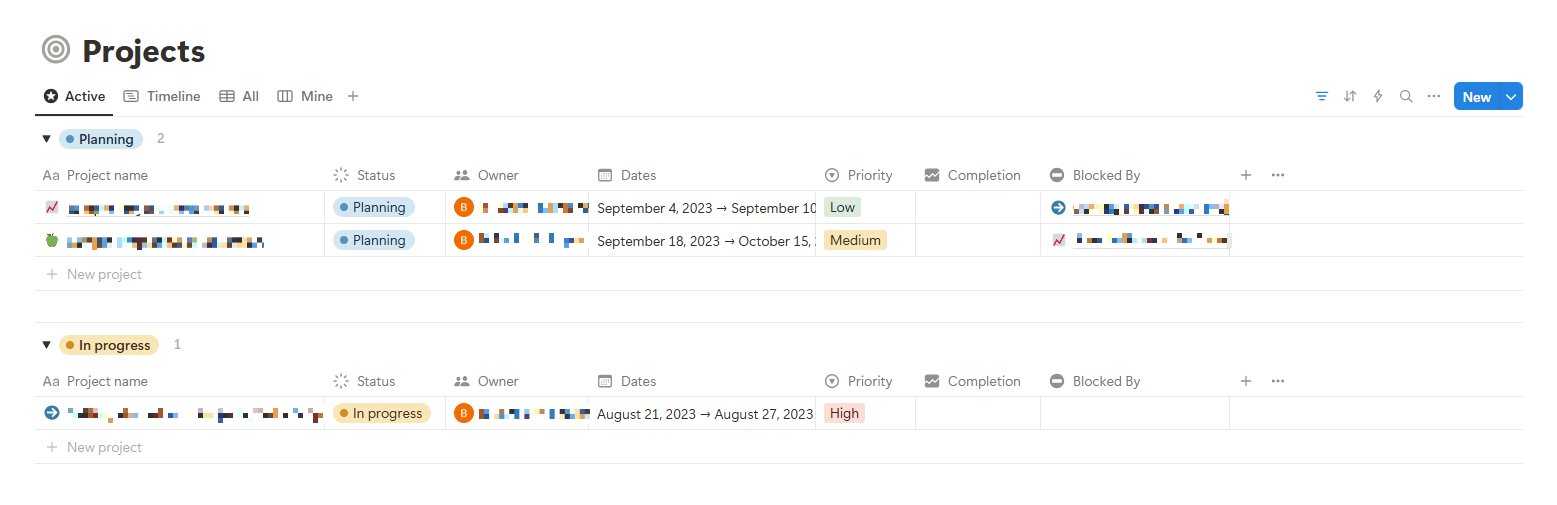Add a new view with plus icon
Image resolution: width=1557 pixels, height=505 pixels.
click(x=353, y=96)
